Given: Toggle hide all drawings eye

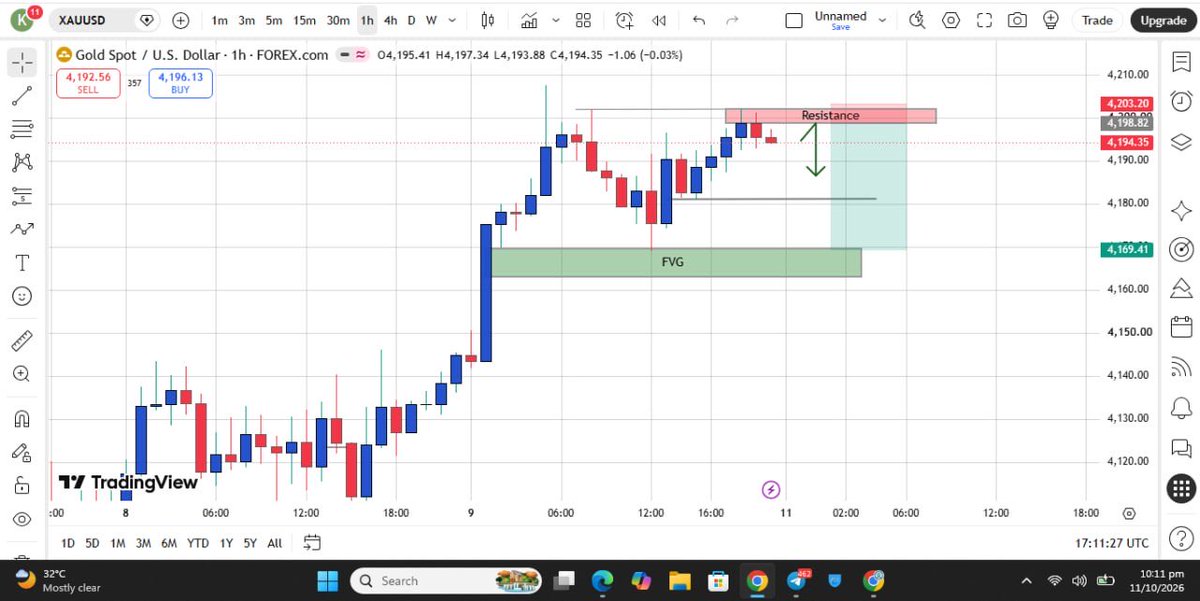Looking at the screenshot, I should click(x=22, y=519).
